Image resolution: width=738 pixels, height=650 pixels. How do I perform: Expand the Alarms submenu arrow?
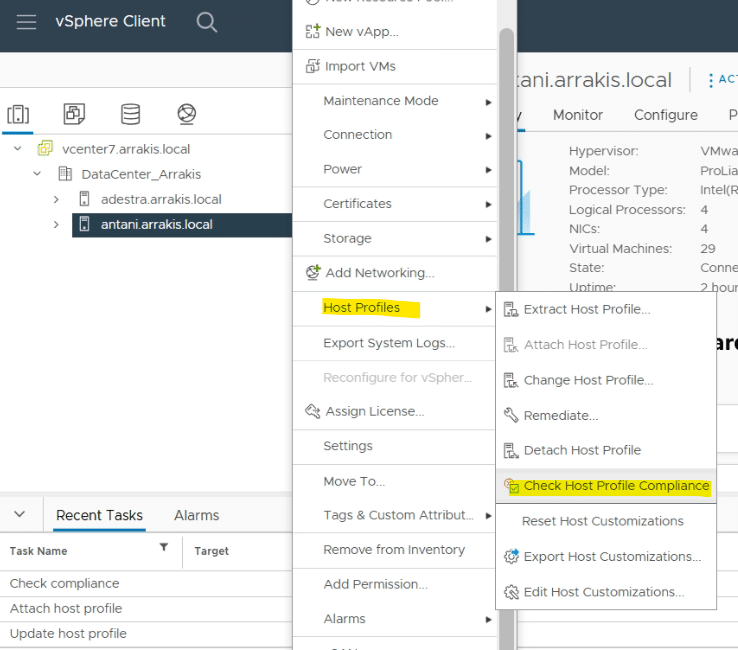(x=489, y=620)
